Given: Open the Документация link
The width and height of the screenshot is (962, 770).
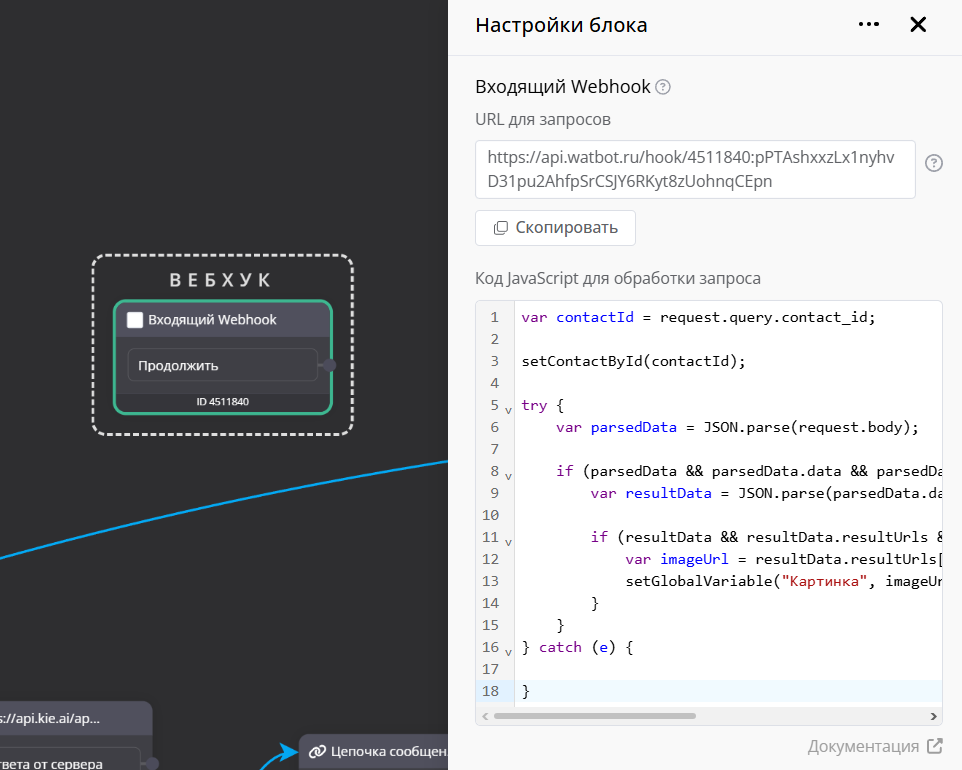Looking at the screenshot, I should pyautogui.click(x=863, y=746).
